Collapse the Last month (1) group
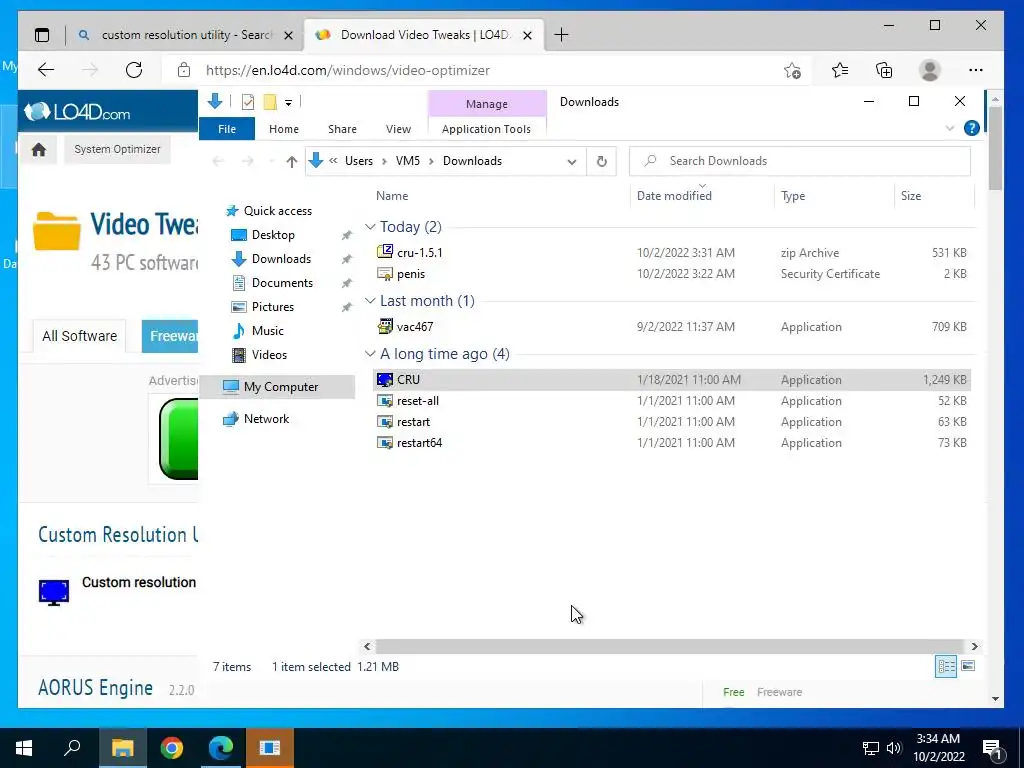This screenshot has width=1024, height=768. point(370,300)
